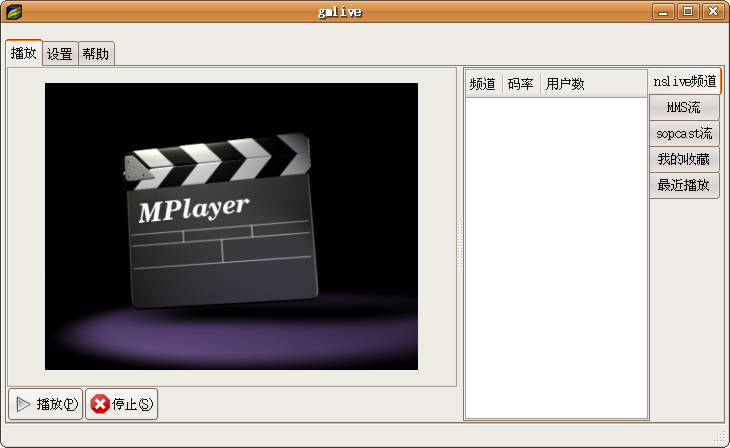The width and height of the screenshot is (730, 448).
Task: Open the 设置 tab
Action: [x=60, y=54]
